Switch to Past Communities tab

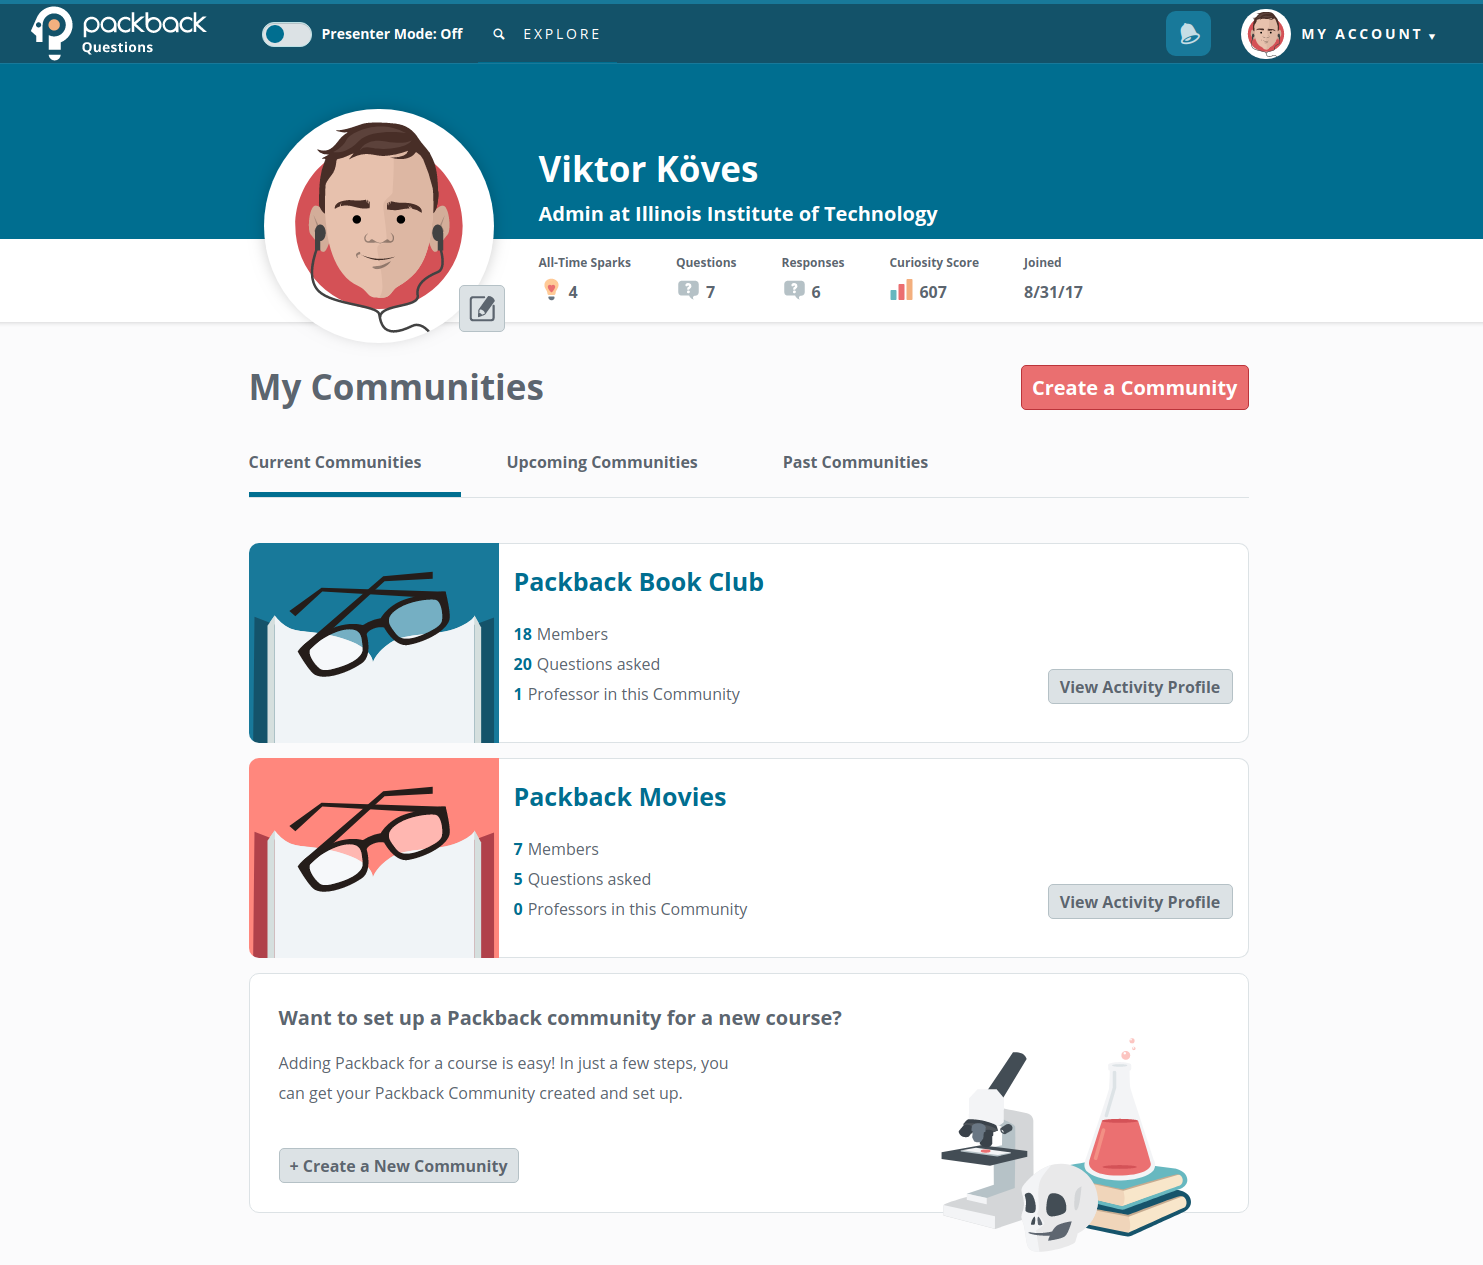pyautogui.click(x=855, y=462)
